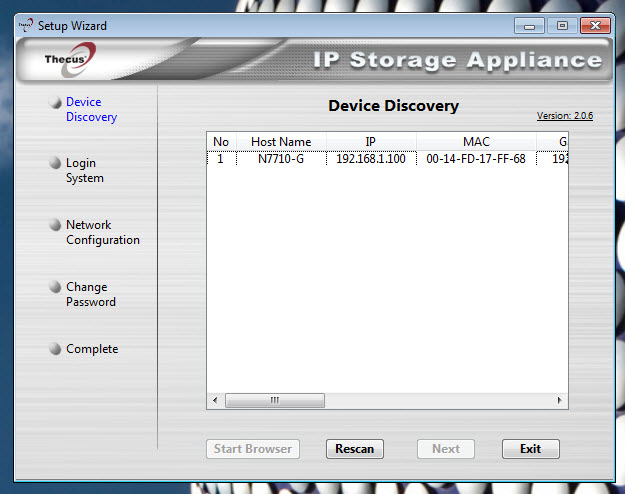Screen dimensions: 625x494
Task: Open the Version: 2.0.6 link
Action: pos(565,116)
